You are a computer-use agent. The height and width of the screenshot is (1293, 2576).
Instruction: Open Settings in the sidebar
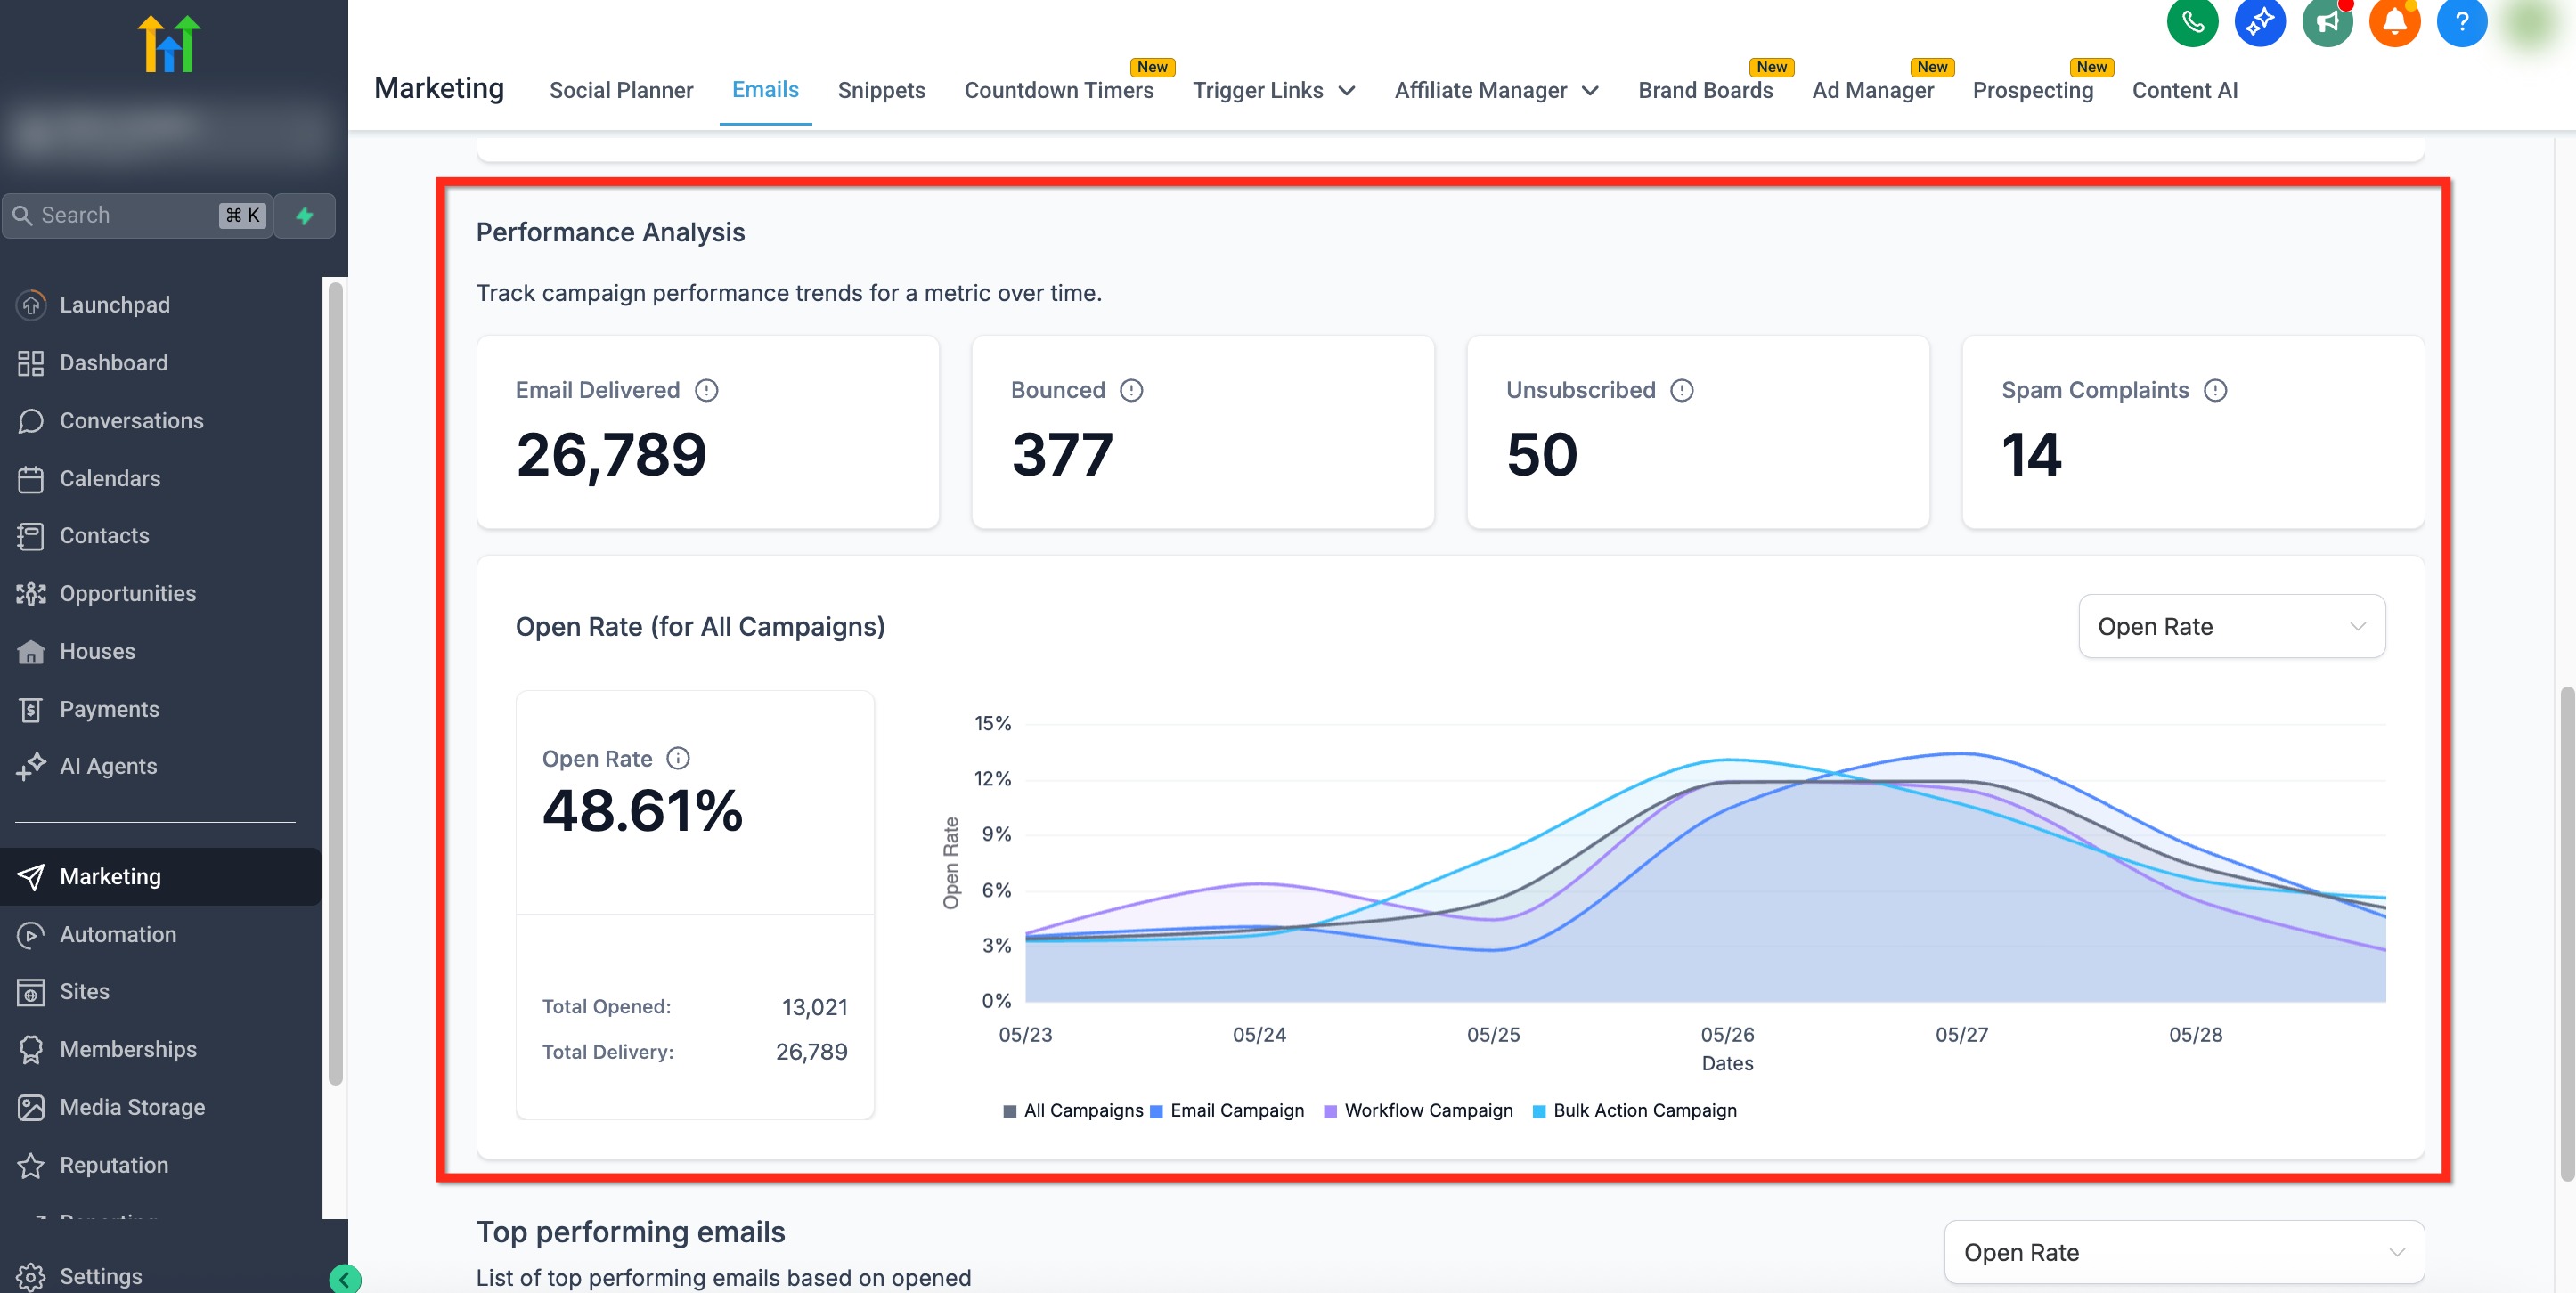point(100,1276)
